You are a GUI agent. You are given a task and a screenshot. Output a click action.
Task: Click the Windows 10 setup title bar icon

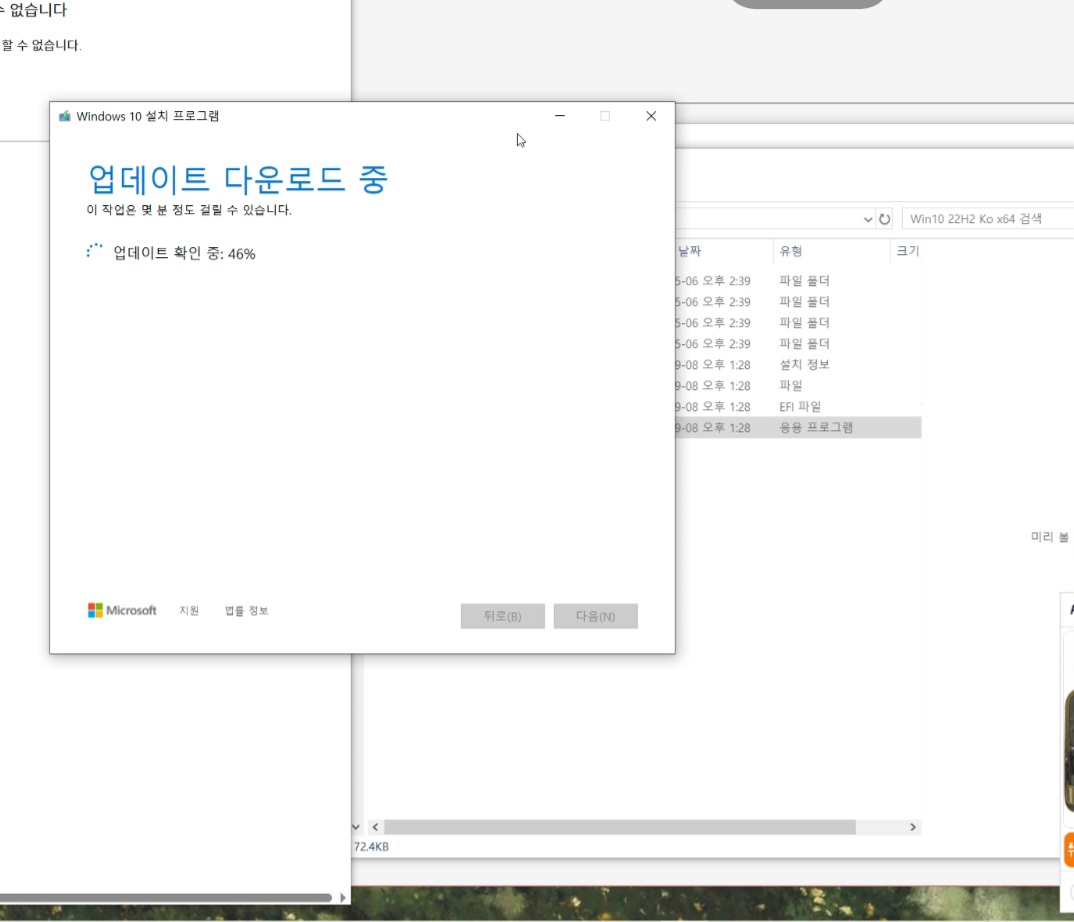coord(64,116)
